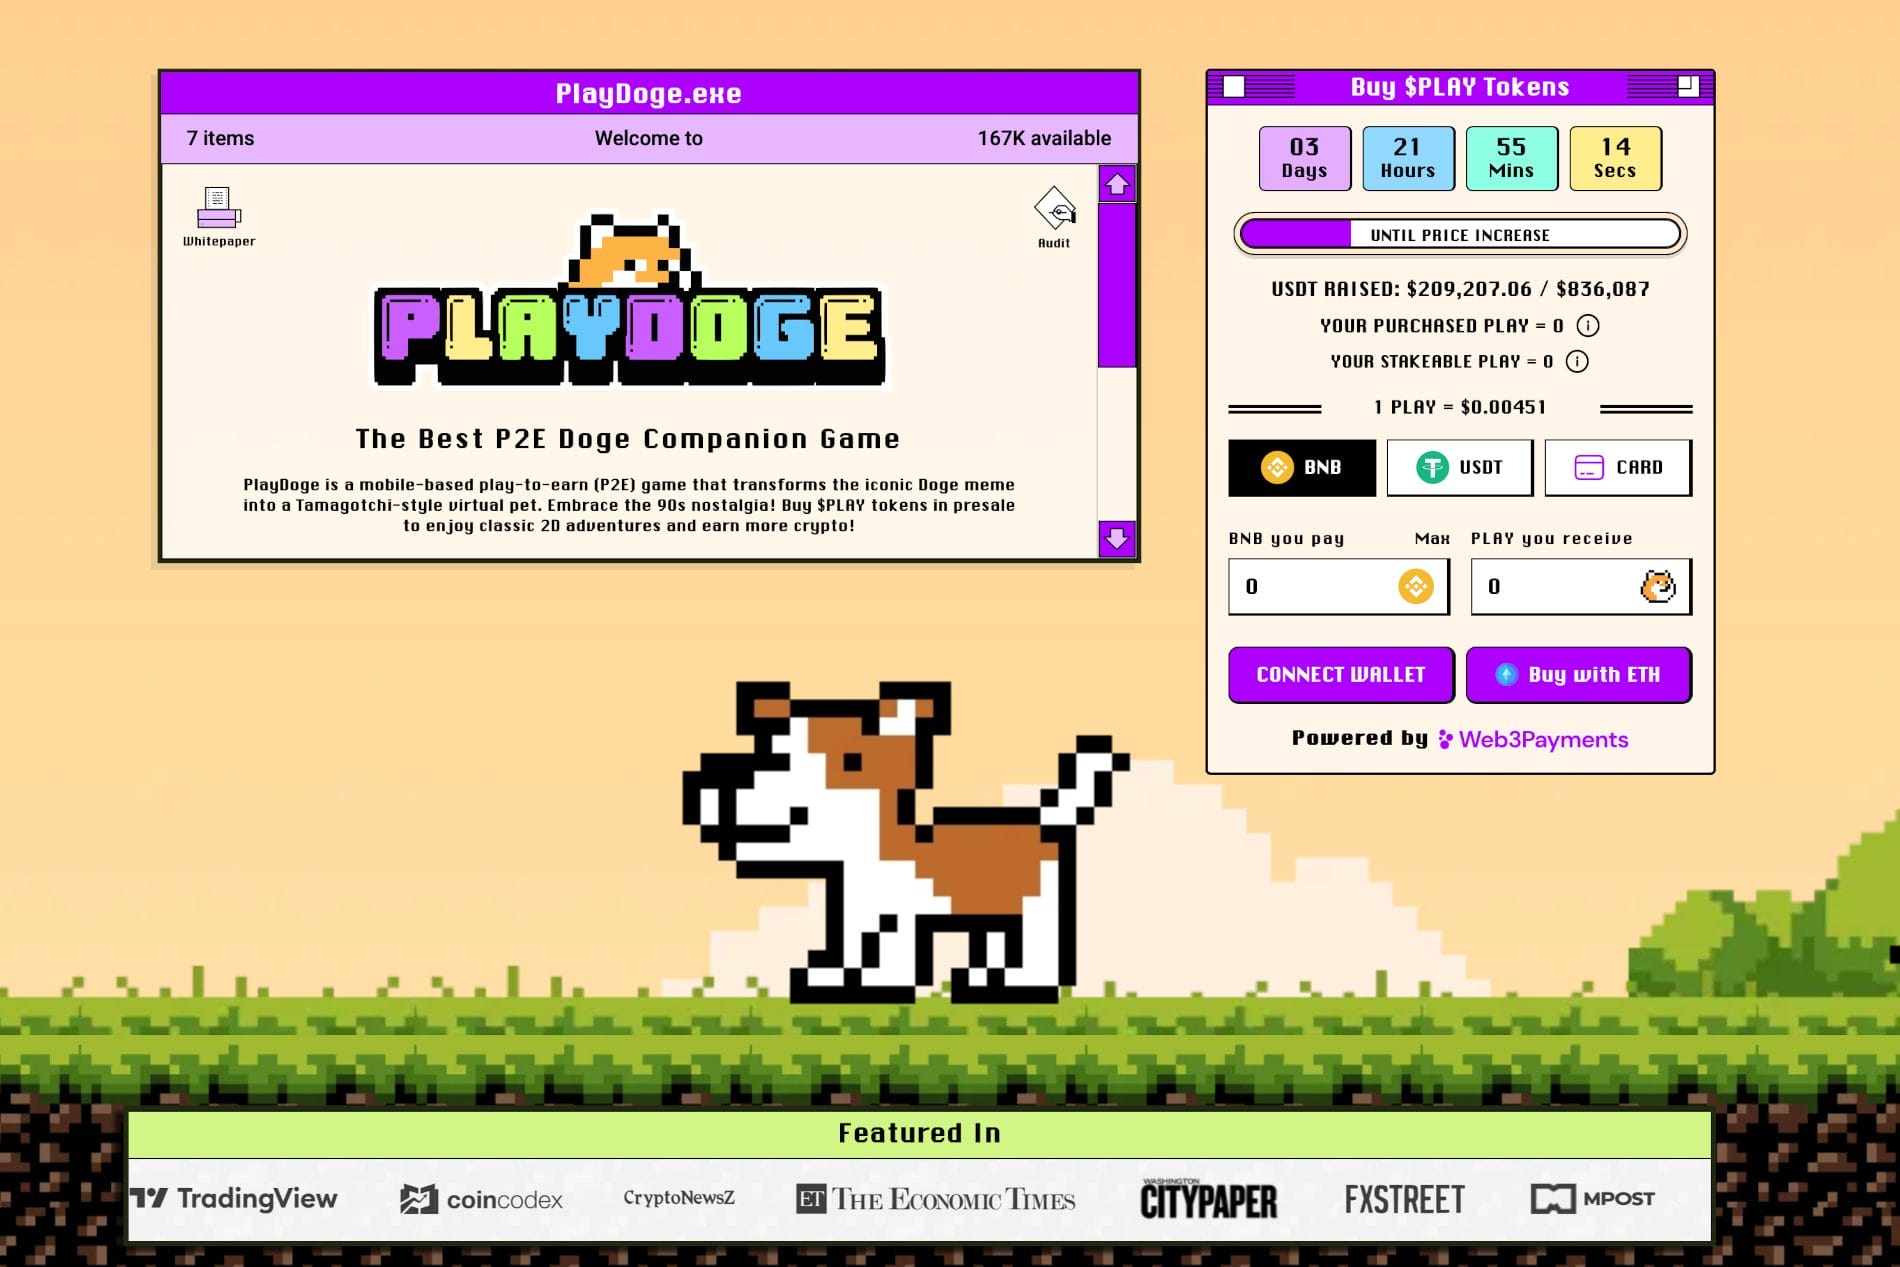View info about your stakeable PLAY
This screenshot has width=1900, height=1267.
(x=1578, y=362)
